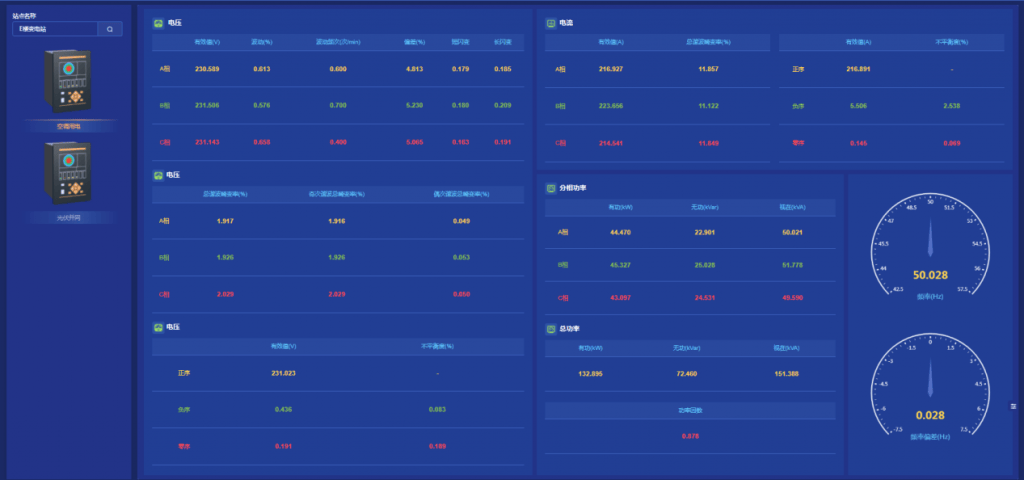Click the 分相功率 panel header icon
Image resolution: width=1024 pixels, height=480 pixels.
551,187
